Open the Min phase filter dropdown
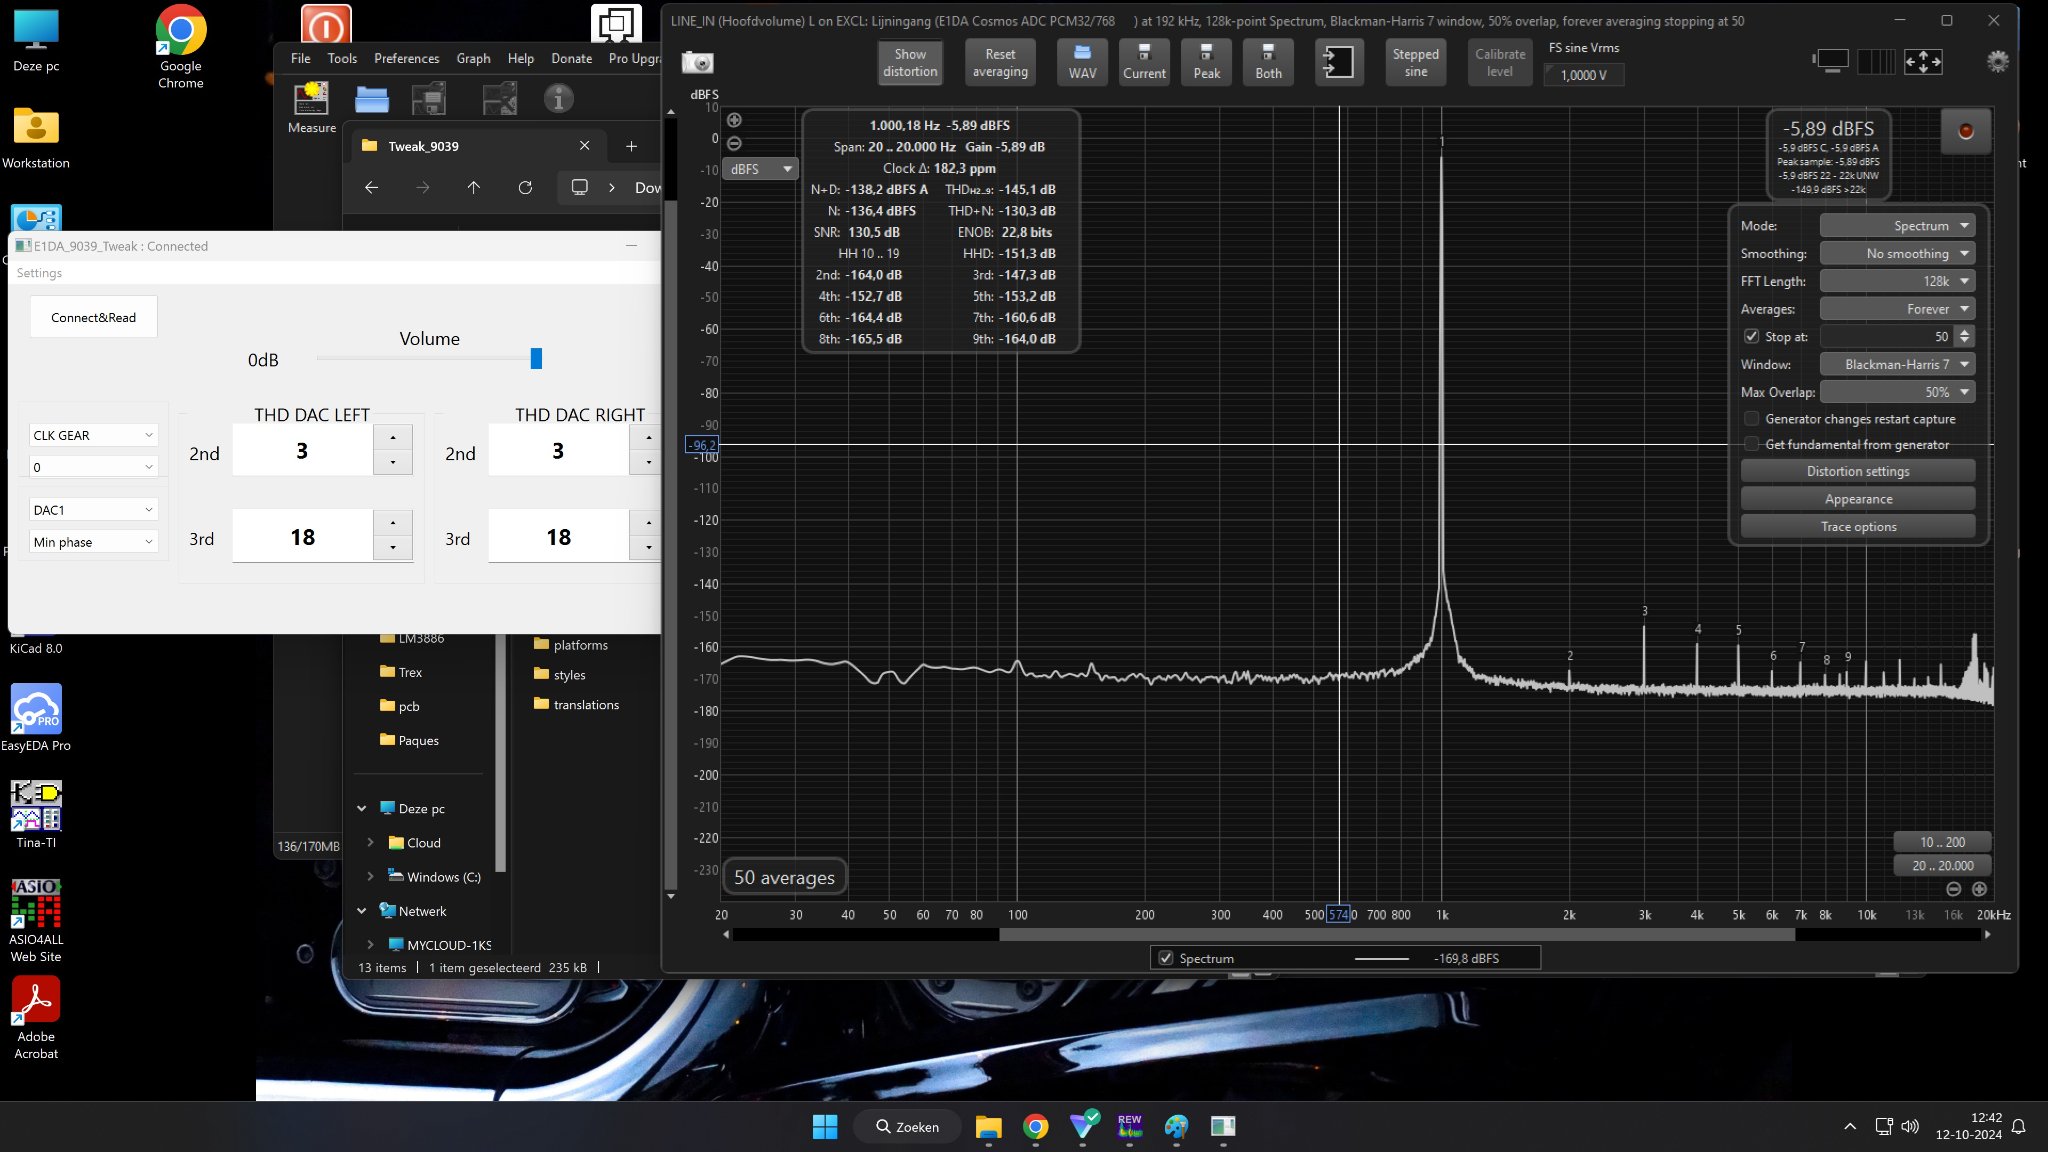Screen dimensions: 2048x1152 click(93, 542)
